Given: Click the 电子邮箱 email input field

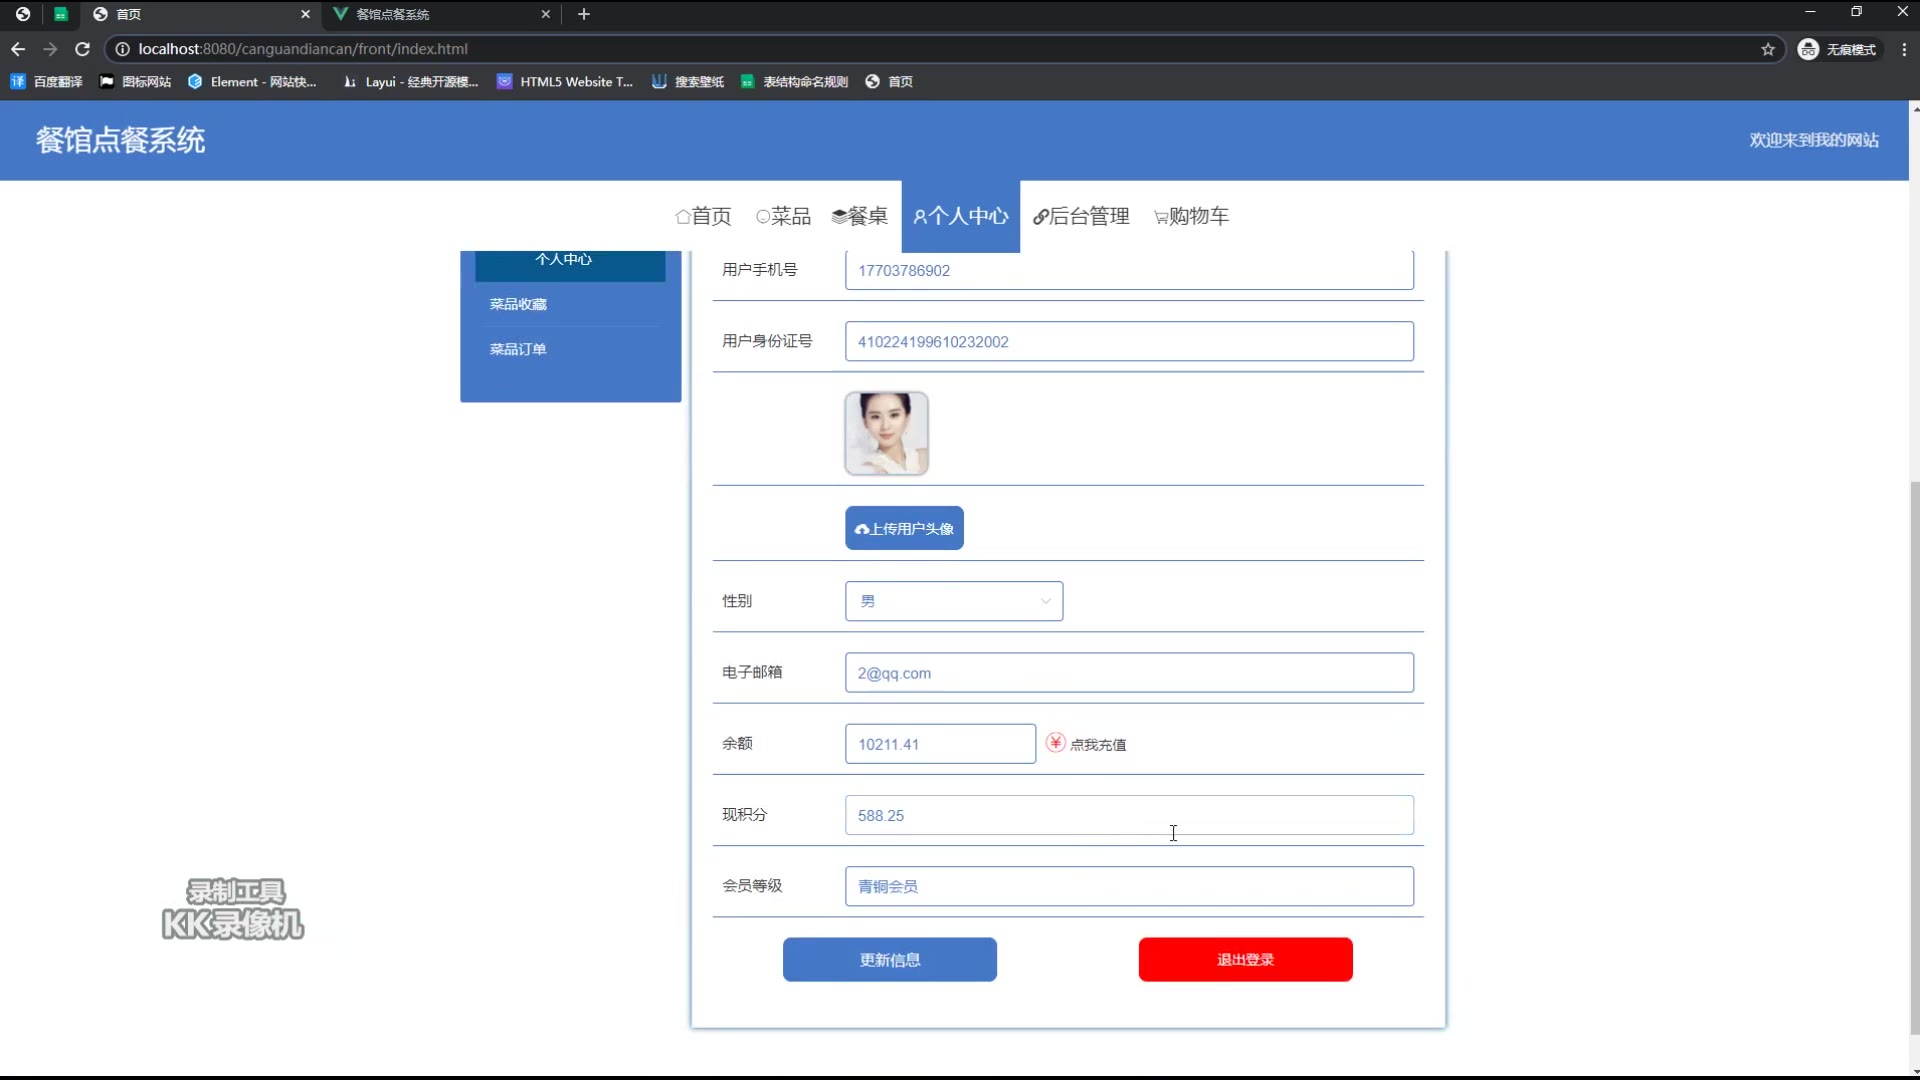Looking at the screenshot, I should point(1128,673).
